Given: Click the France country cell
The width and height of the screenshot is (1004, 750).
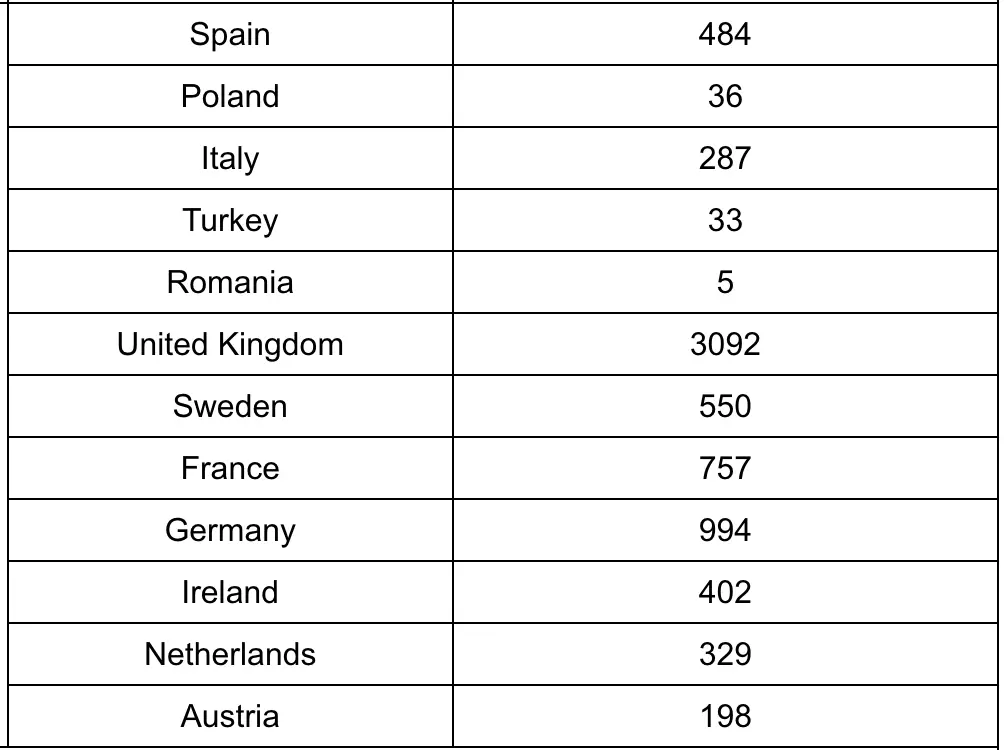Looking at the screenshot, I should tap(230, 469).
